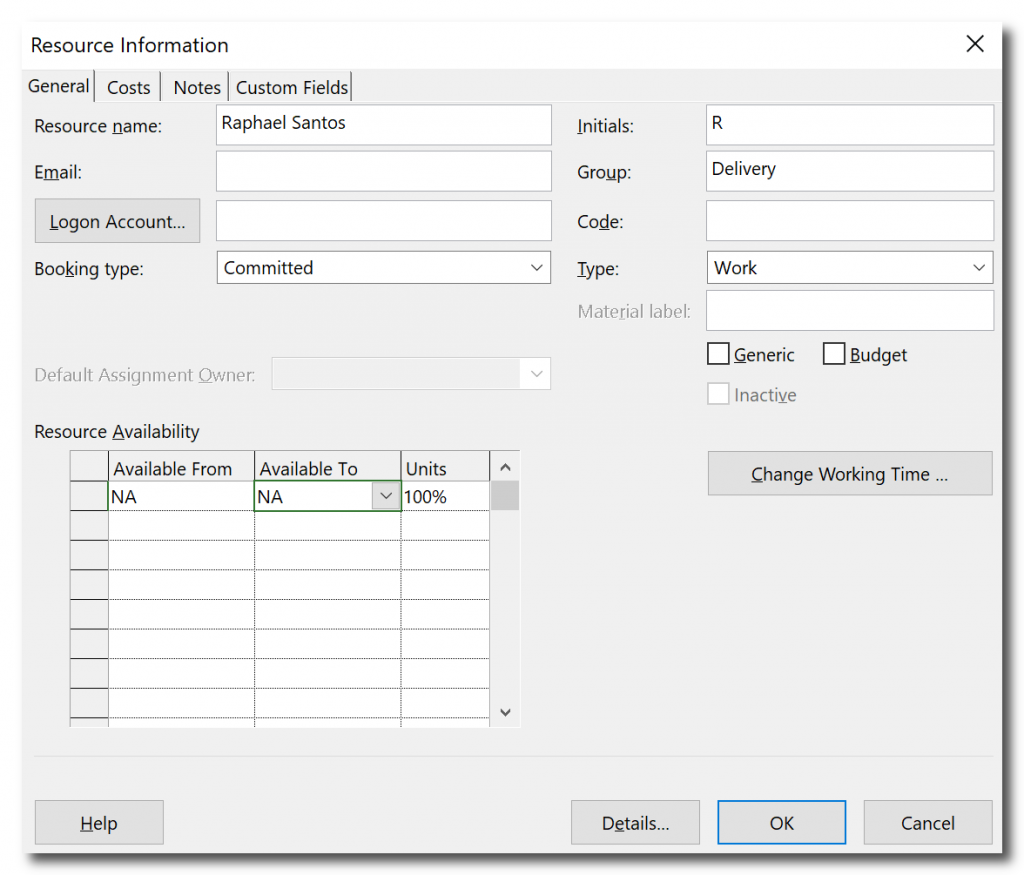Click the Code input field
The width and height of the screenshot is (1024, 875).
(x=850, y=221)
